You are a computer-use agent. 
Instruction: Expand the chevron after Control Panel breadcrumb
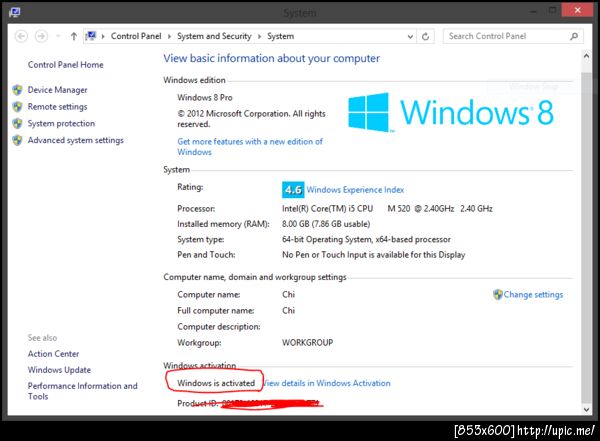pos(169,37)
